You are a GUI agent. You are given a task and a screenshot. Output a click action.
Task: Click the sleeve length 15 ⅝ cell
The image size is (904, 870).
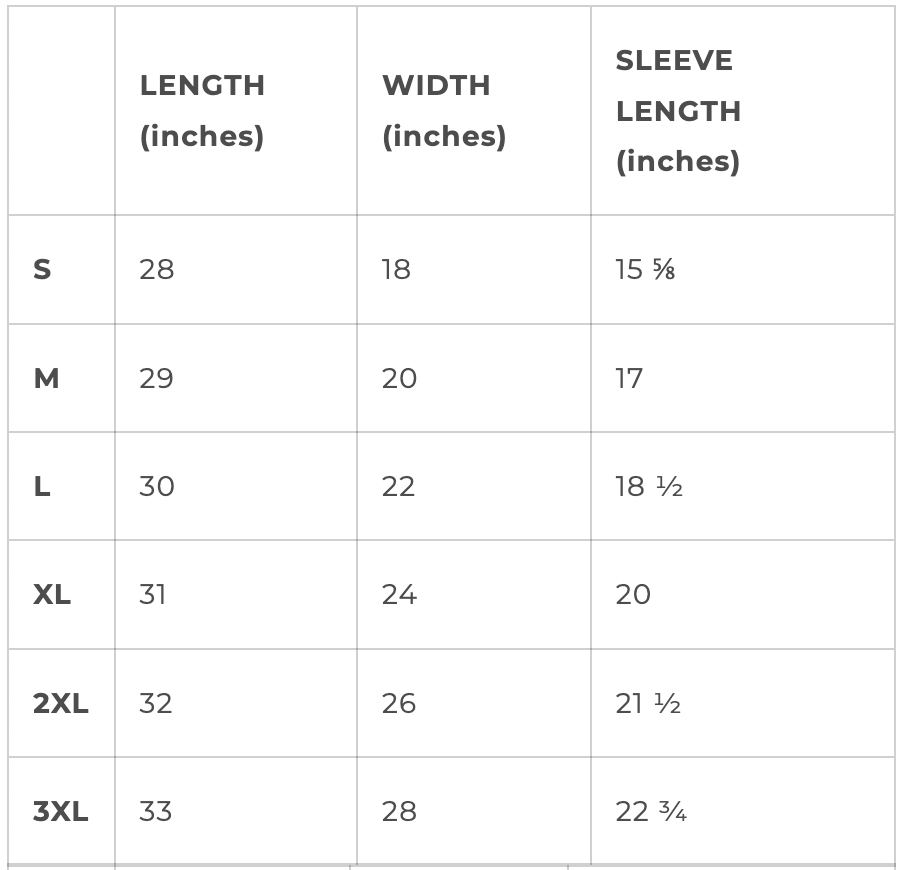pyautogui.click(x=646, y=270)
